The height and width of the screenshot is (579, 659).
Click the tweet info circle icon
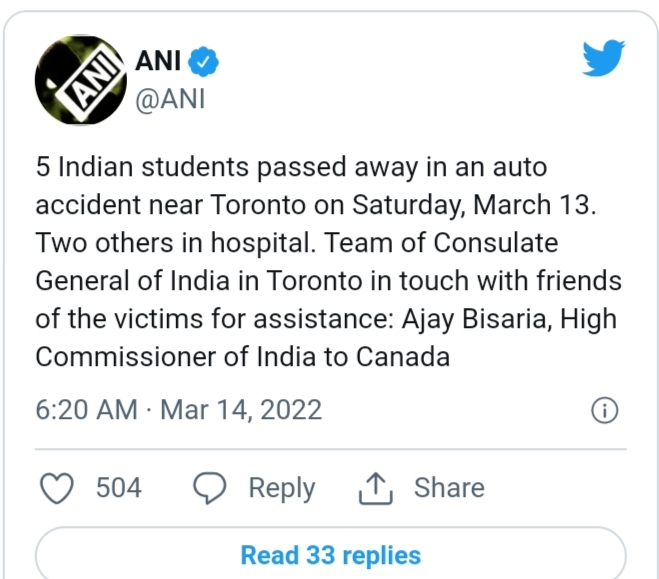point(604,410)
